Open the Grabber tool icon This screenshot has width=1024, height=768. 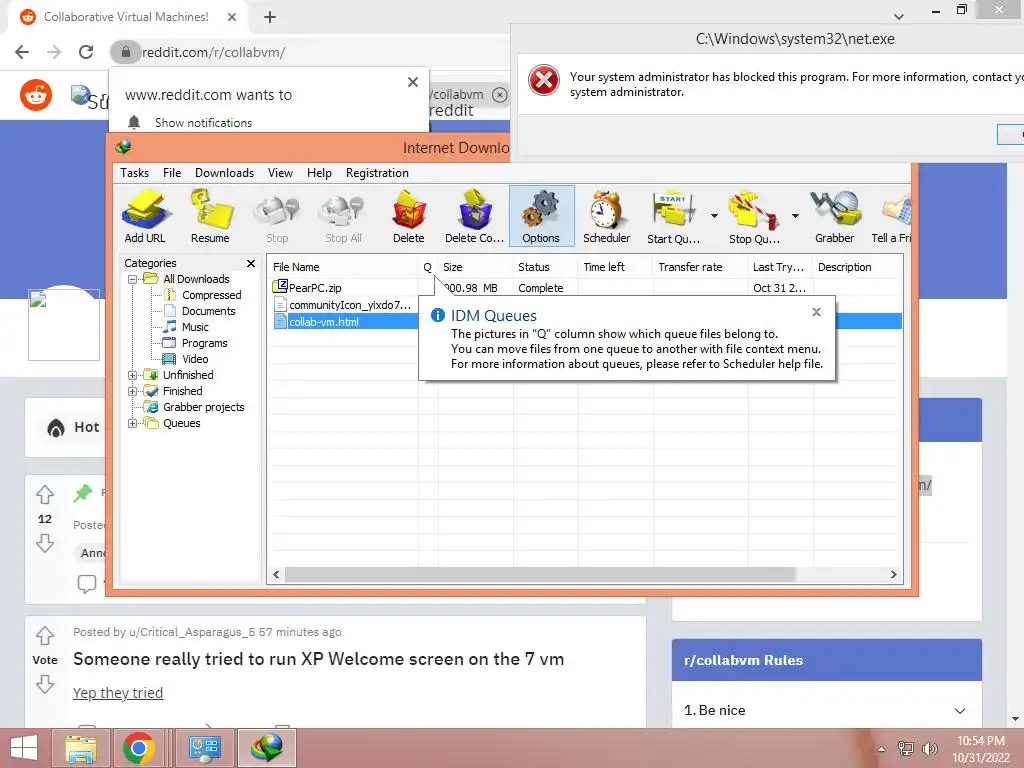tap(835, 216)
